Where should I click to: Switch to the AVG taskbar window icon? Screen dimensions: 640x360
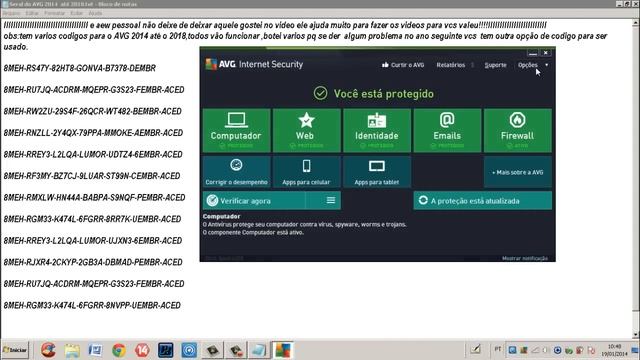pos(283,350)
